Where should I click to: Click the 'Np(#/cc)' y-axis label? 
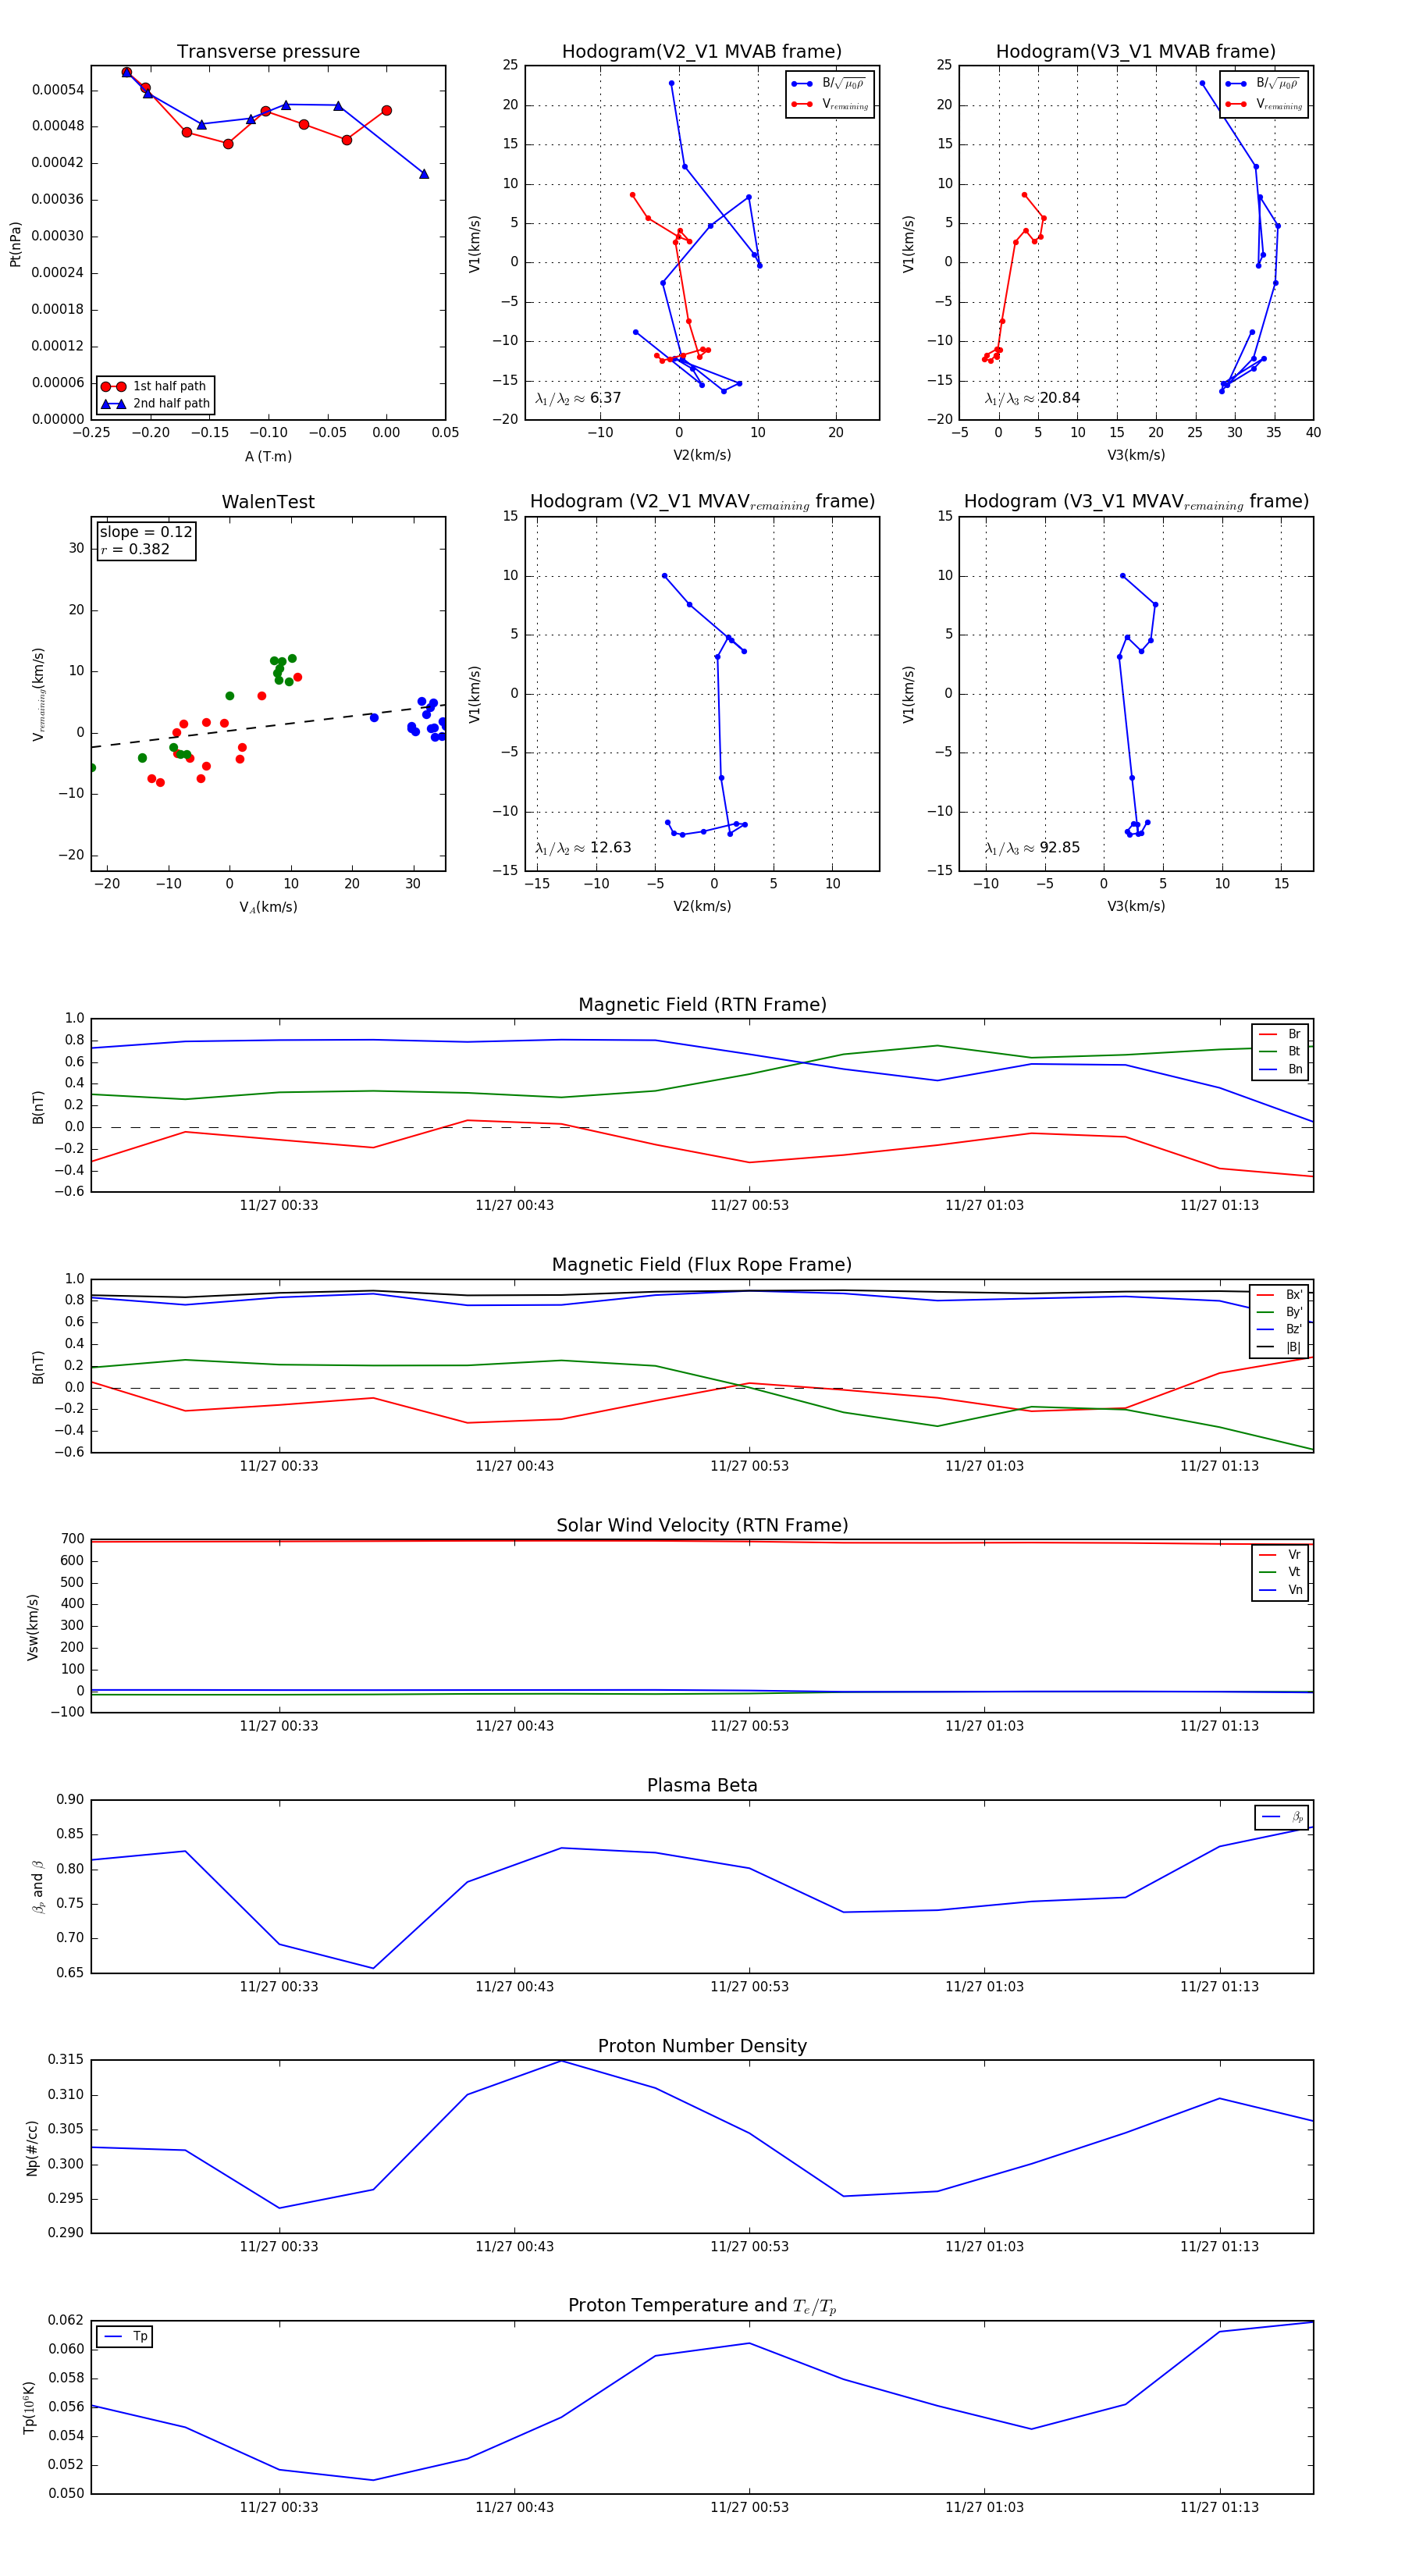(x=32, y=2147)
